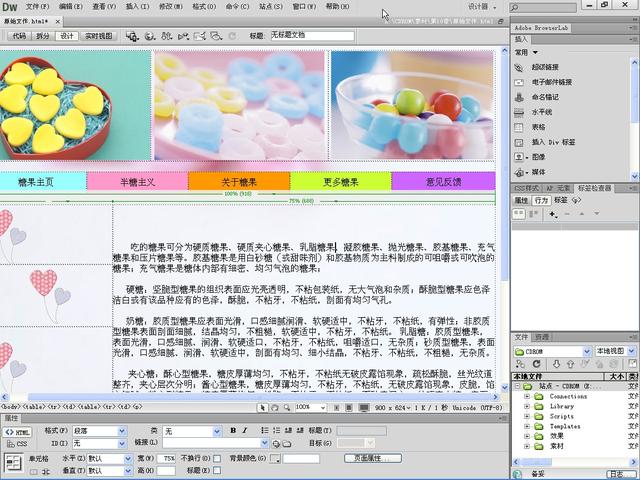Click the browse folder icon beside link field

tap(287, 443)
